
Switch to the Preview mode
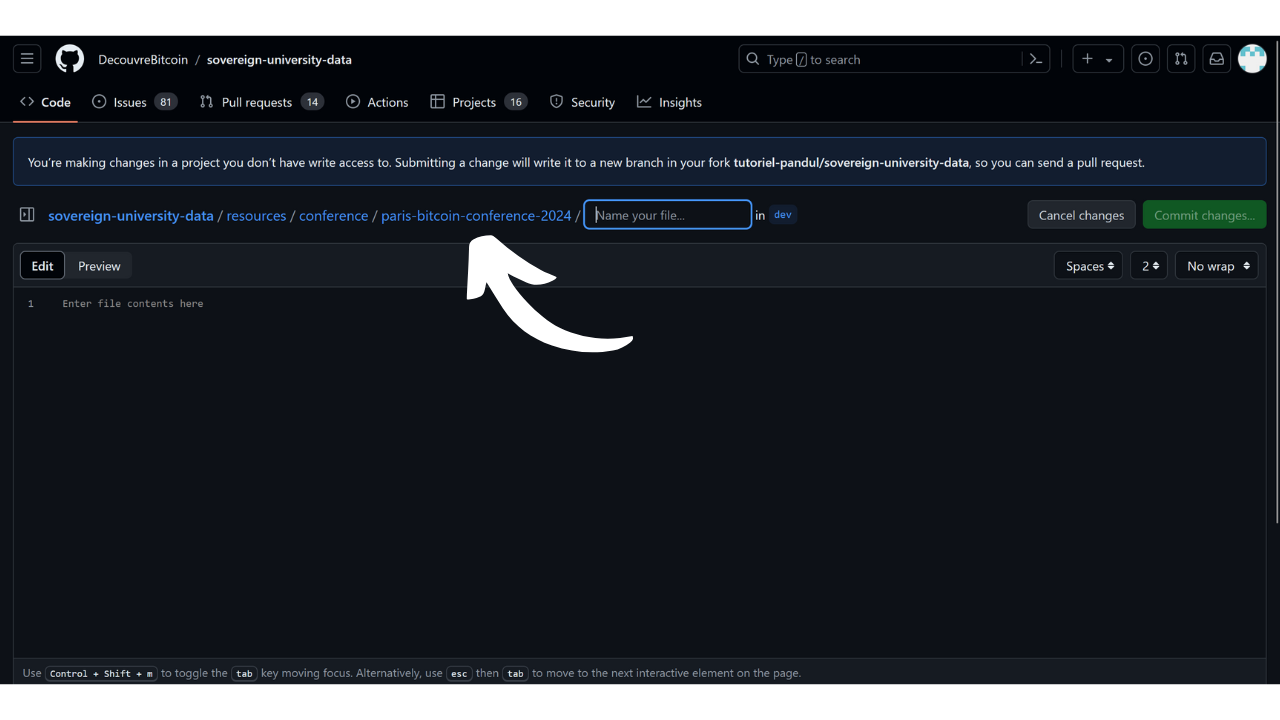tap(99, 266)
